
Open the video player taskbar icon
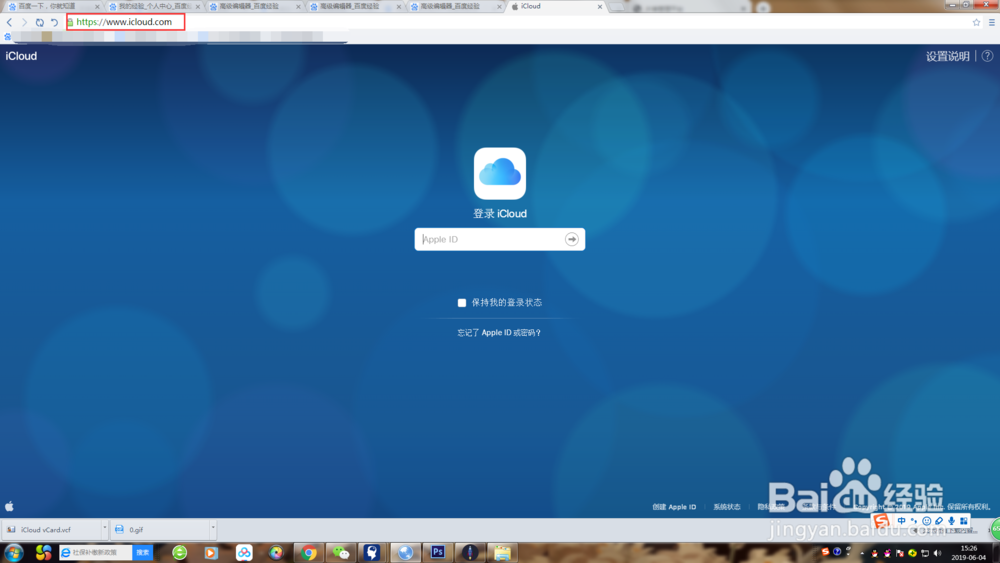[x=211, y=553]
